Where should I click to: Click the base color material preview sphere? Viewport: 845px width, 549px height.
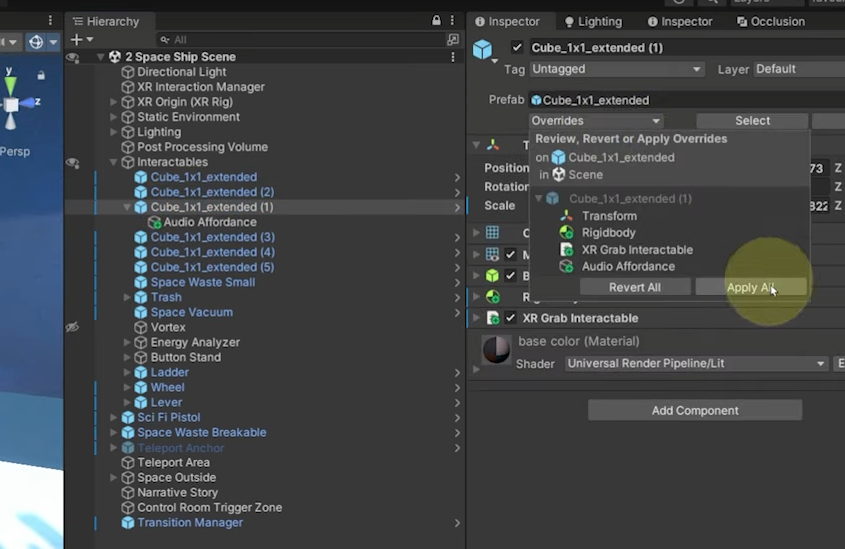click(496, 350)
